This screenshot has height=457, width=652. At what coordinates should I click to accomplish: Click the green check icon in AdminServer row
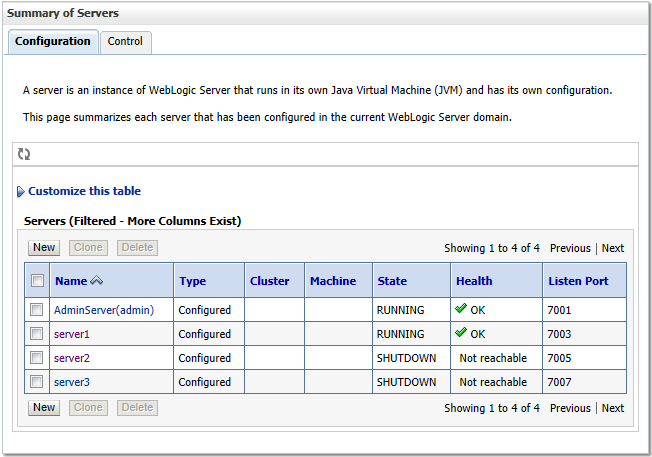click(461, 309)
